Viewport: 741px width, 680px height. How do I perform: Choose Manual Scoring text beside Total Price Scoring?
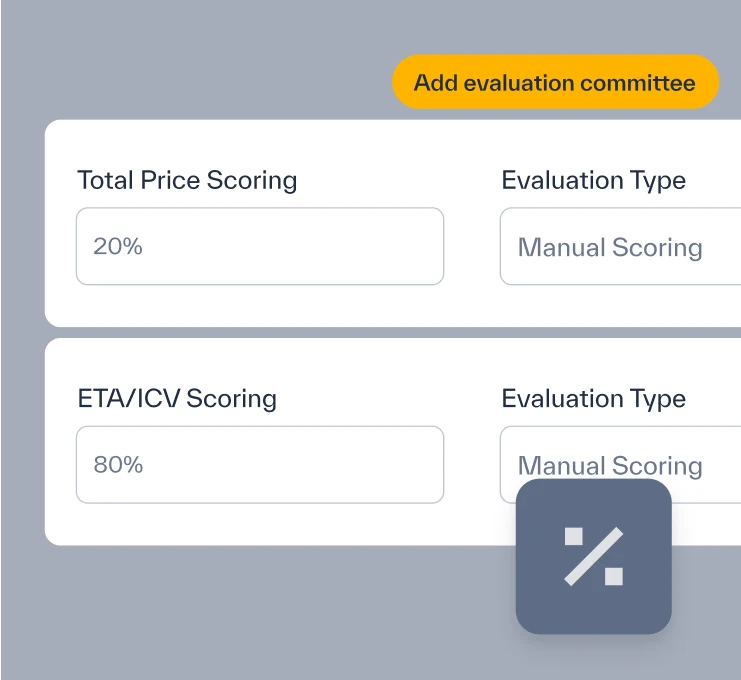610,248
